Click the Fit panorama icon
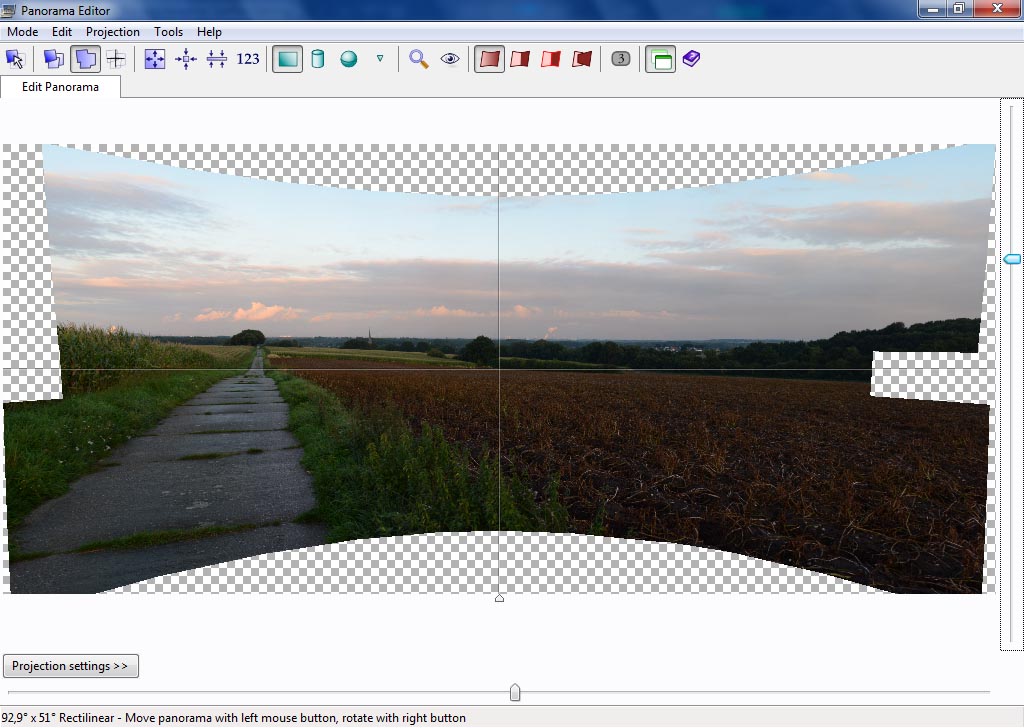Screen dimensions: 1024x728 click(155, 59)
